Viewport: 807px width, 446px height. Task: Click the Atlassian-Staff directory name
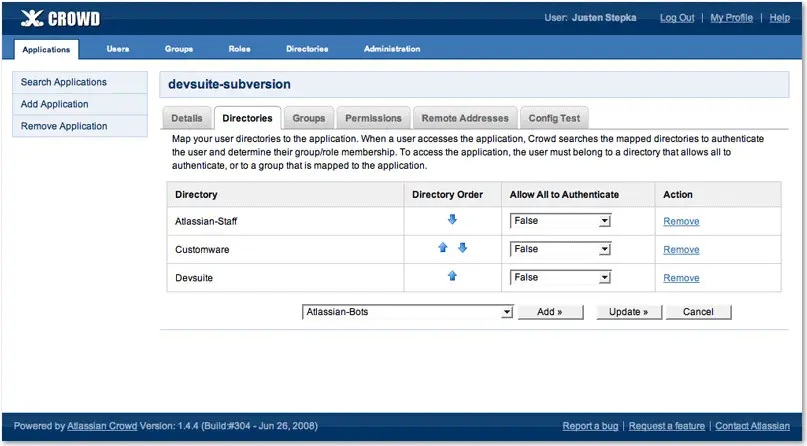[x=206, y=221]
